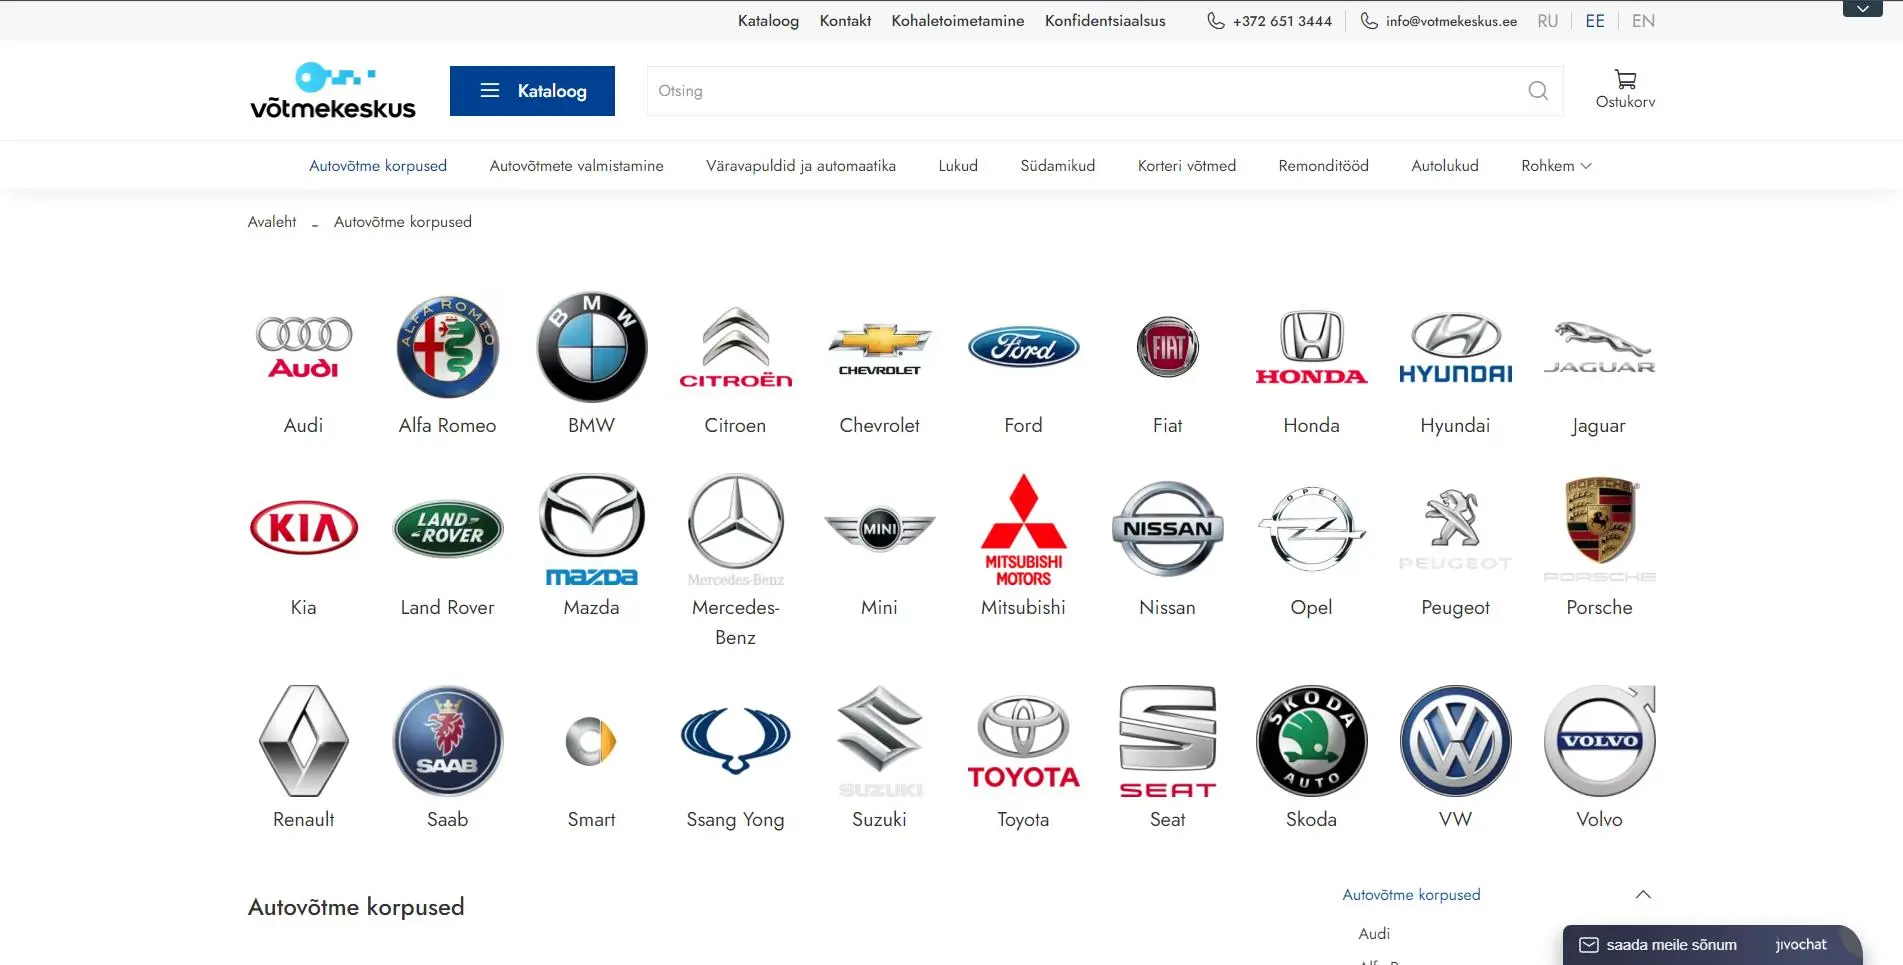
Task: Open Audi in the sidebar list
Action: pyautogui.click(x=1374, y=933)
